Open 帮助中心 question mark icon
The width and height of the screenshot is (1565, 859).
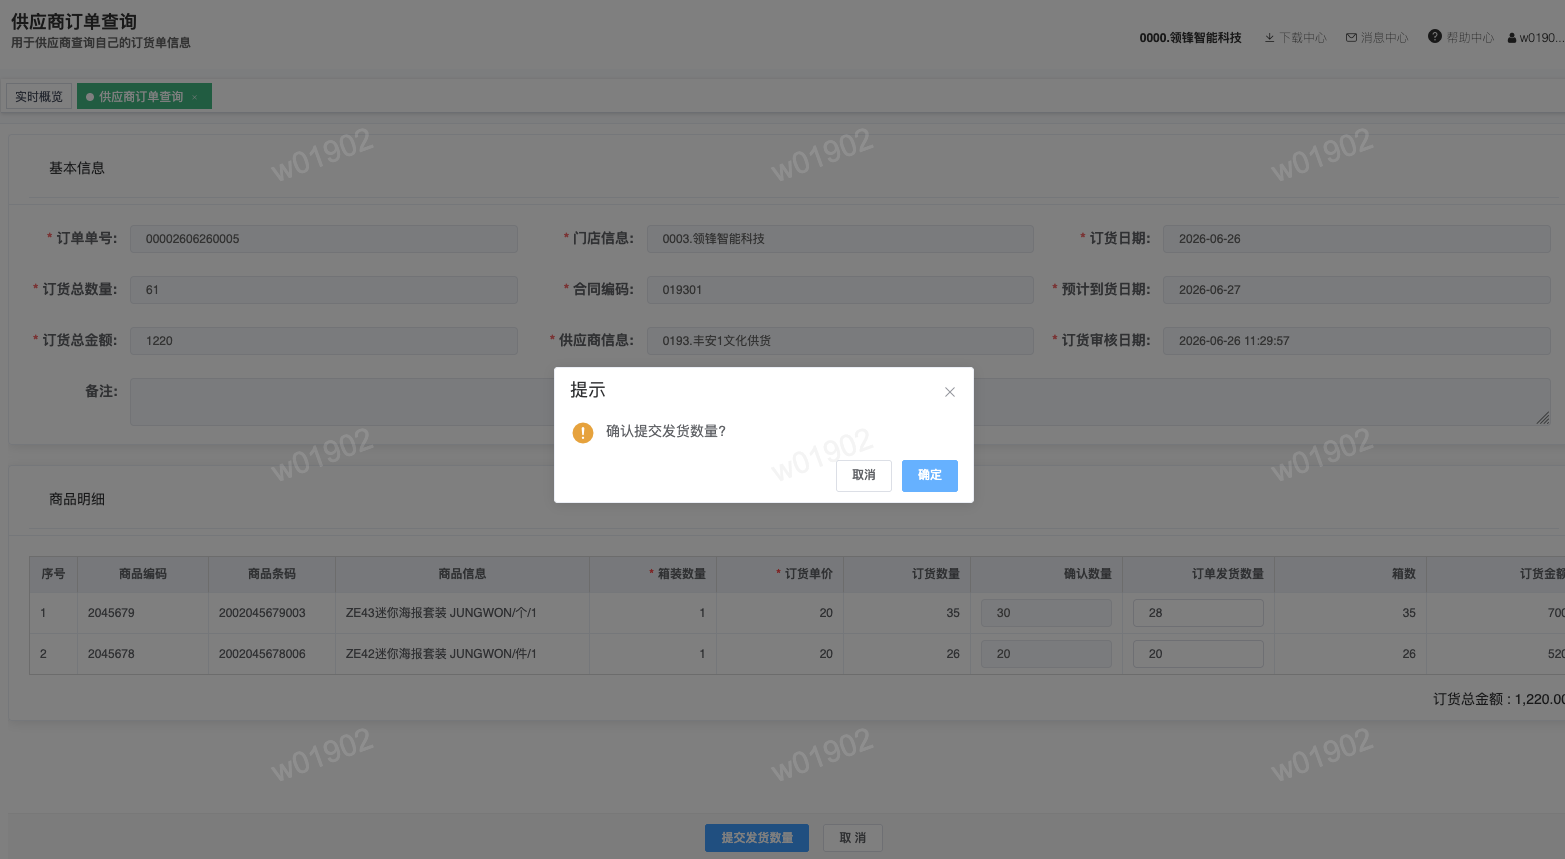1435,37
